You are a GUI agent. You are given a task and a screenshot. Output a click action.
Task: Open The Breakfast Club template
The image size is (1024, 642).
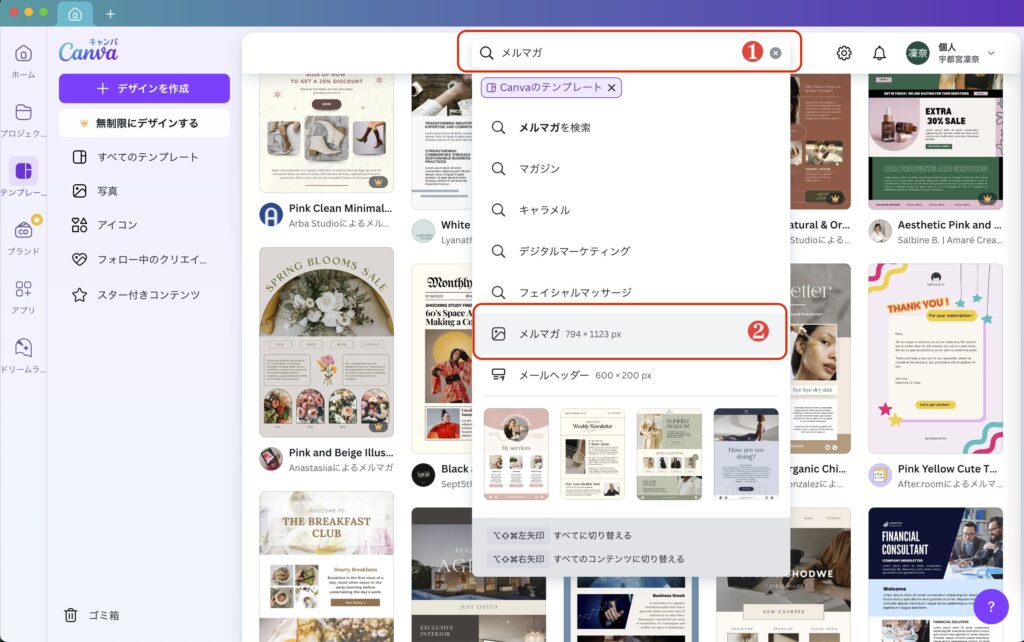coord(327,567)
